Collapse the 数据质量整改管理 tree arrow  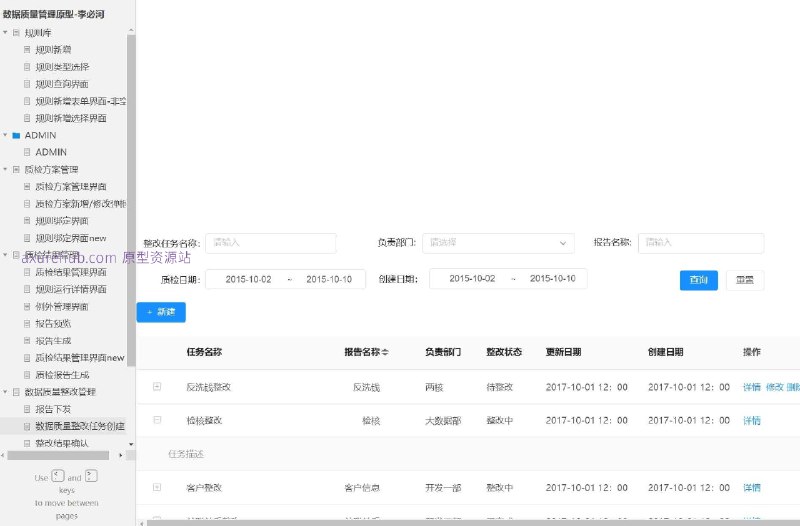[5, 392]
